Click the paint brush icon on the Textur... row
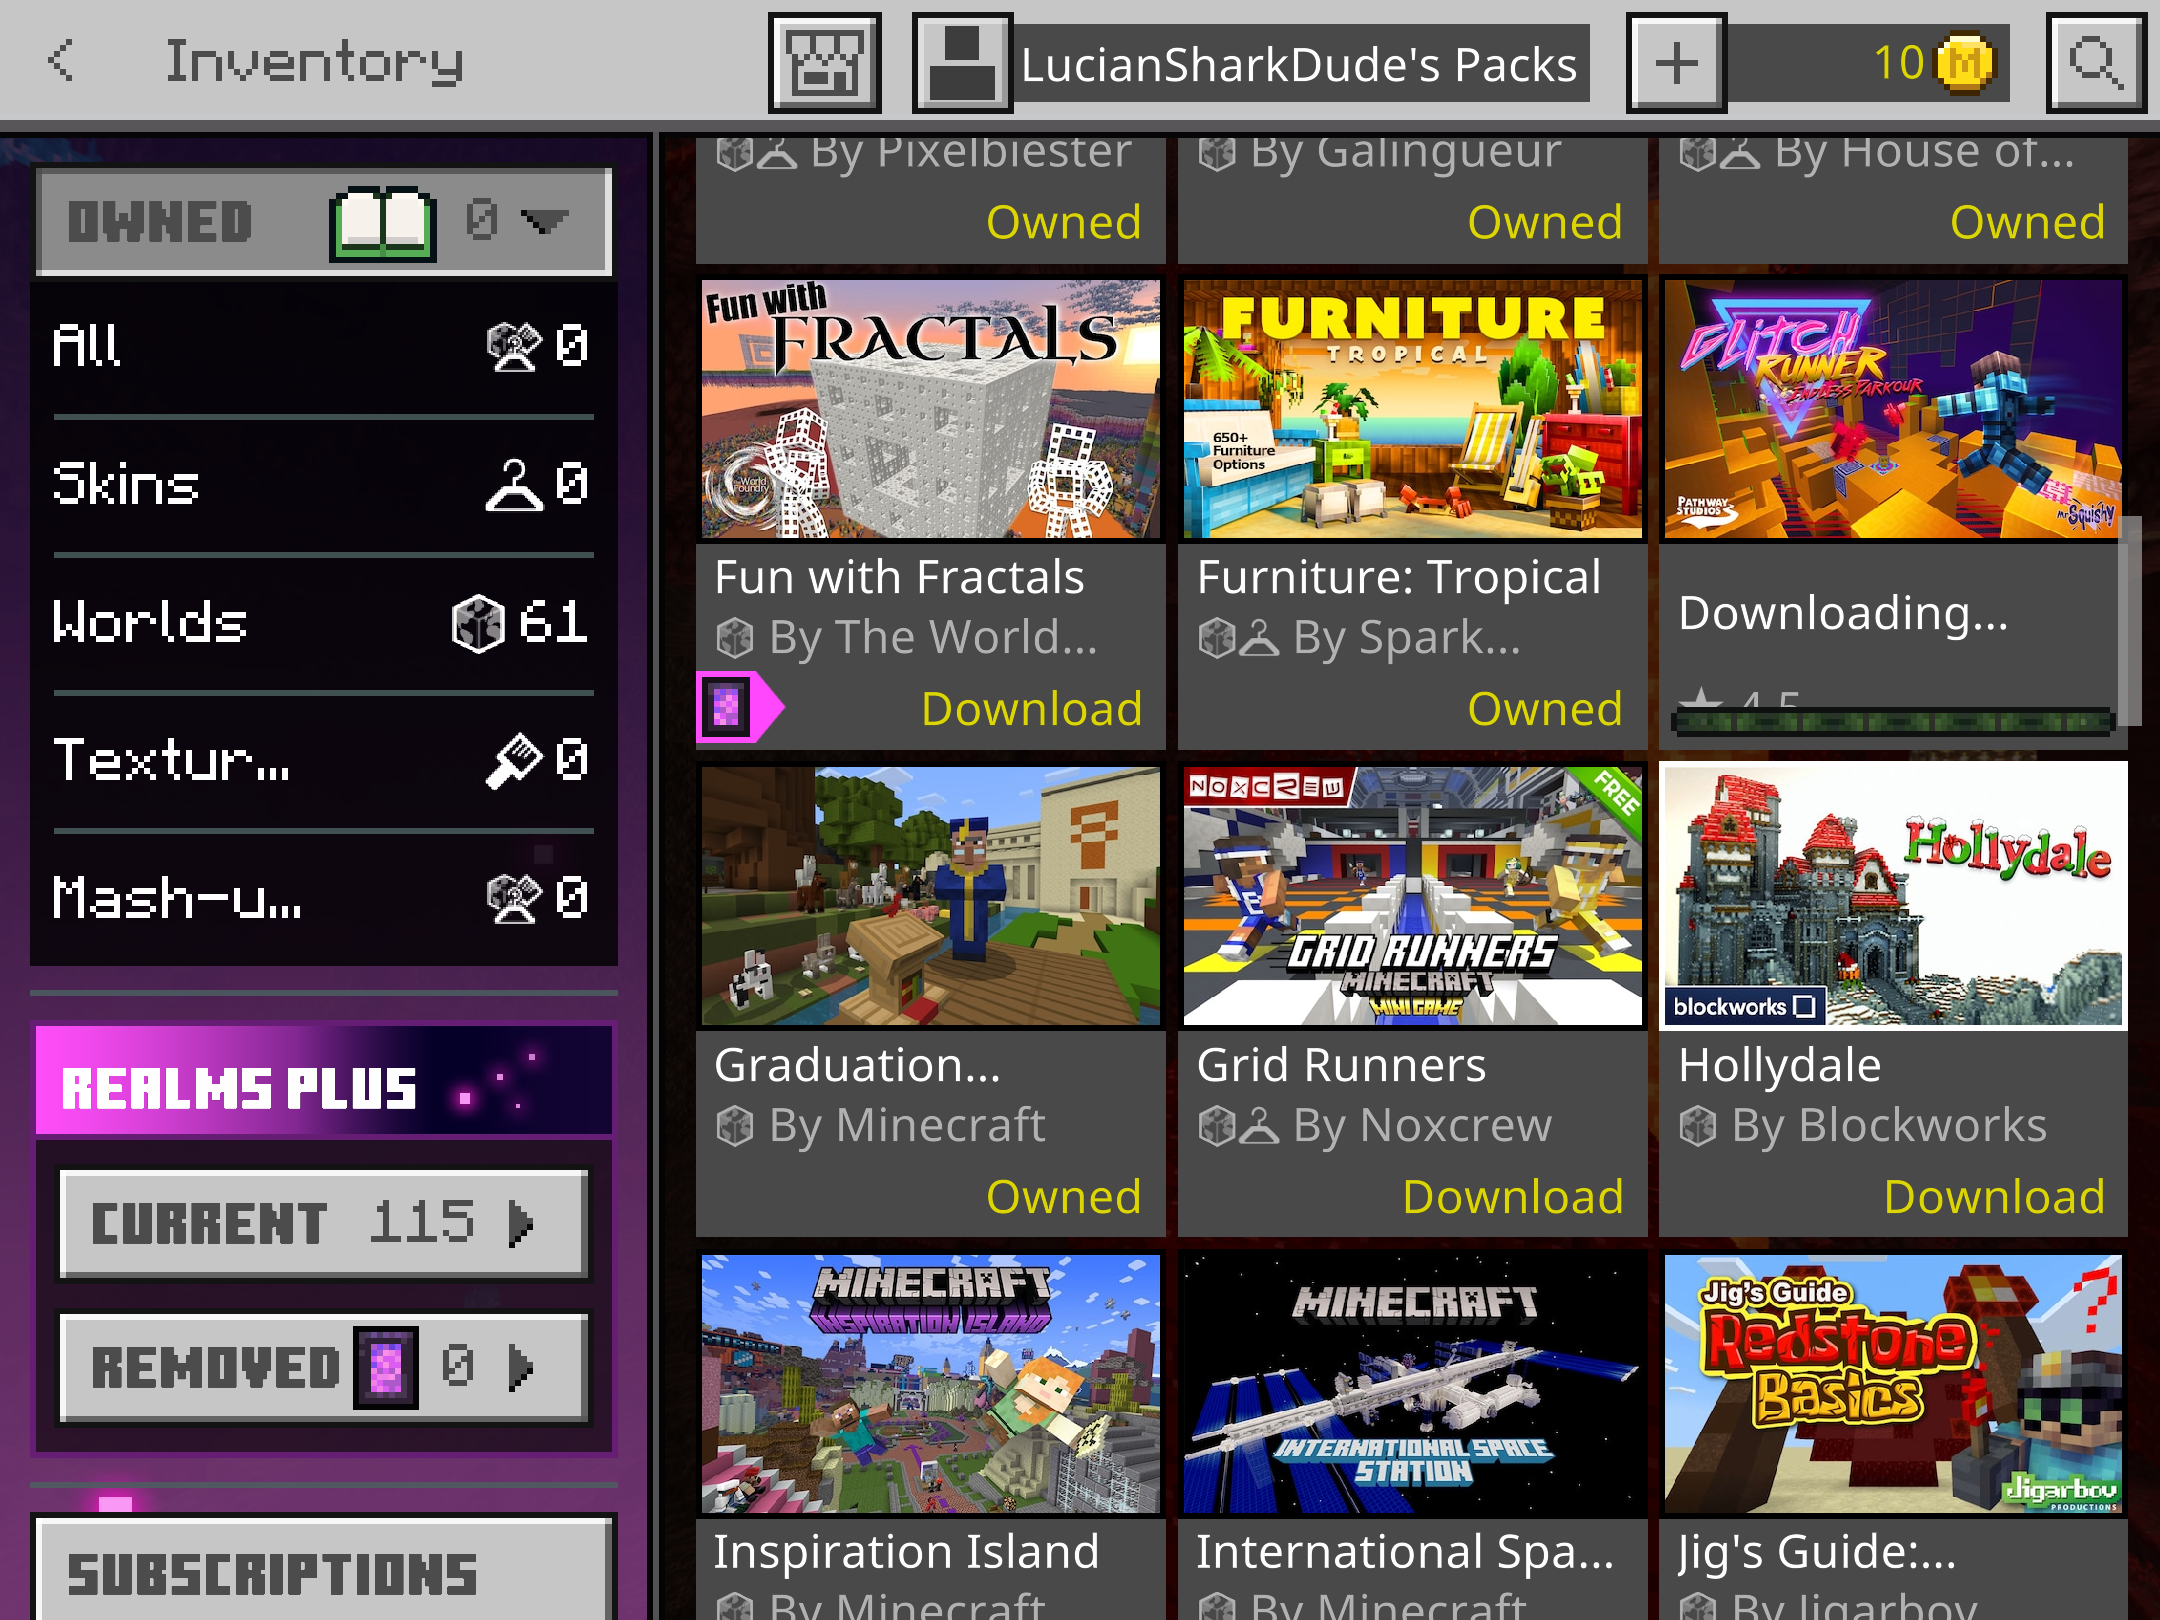 coord(514,761)
